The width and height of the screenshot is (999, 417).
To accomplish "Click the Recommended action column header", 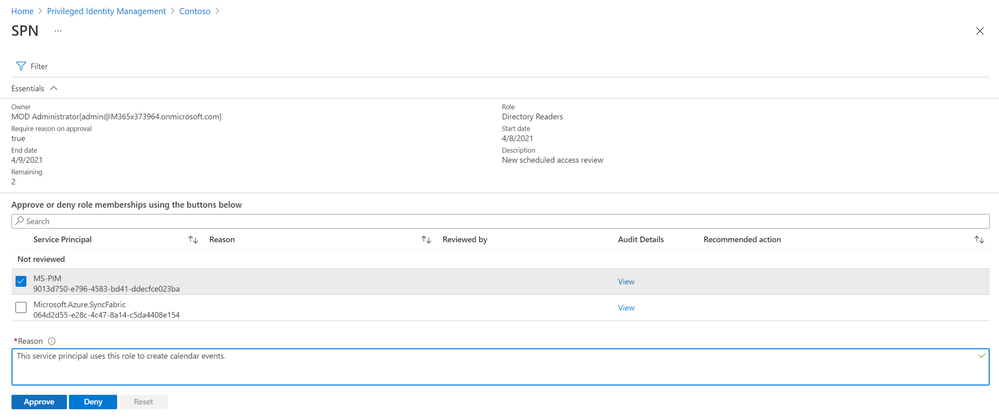I will point(742,239).
